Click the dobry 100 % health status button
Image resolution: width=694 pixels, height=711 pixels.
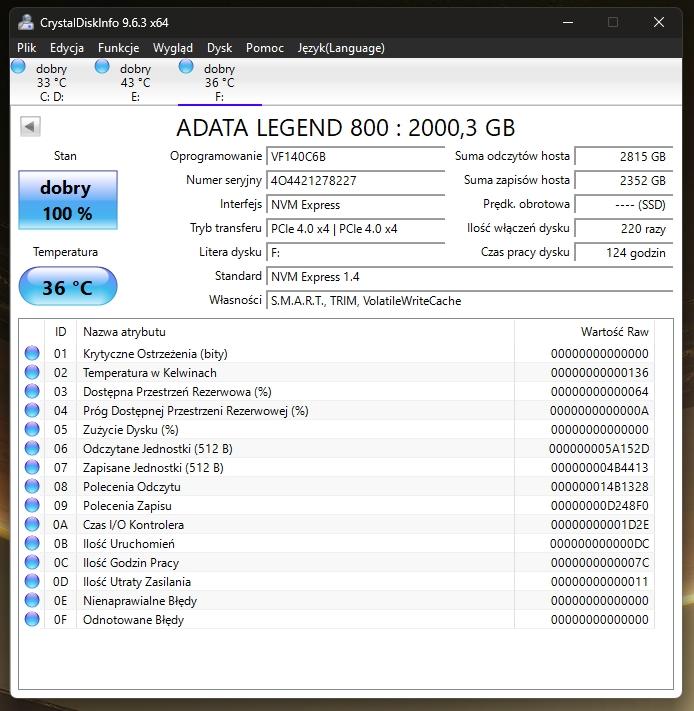[67, 200]
